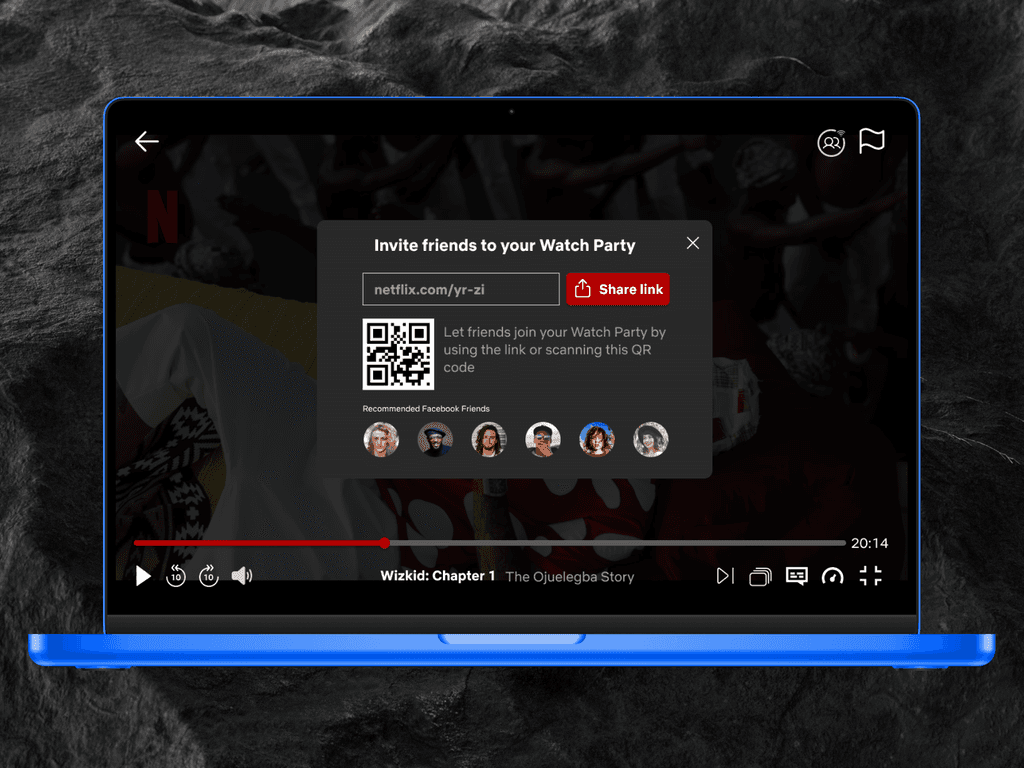
Task: Select the friend wearing a dark beanie
Action: pyautogui.click(x=435, y=439)
